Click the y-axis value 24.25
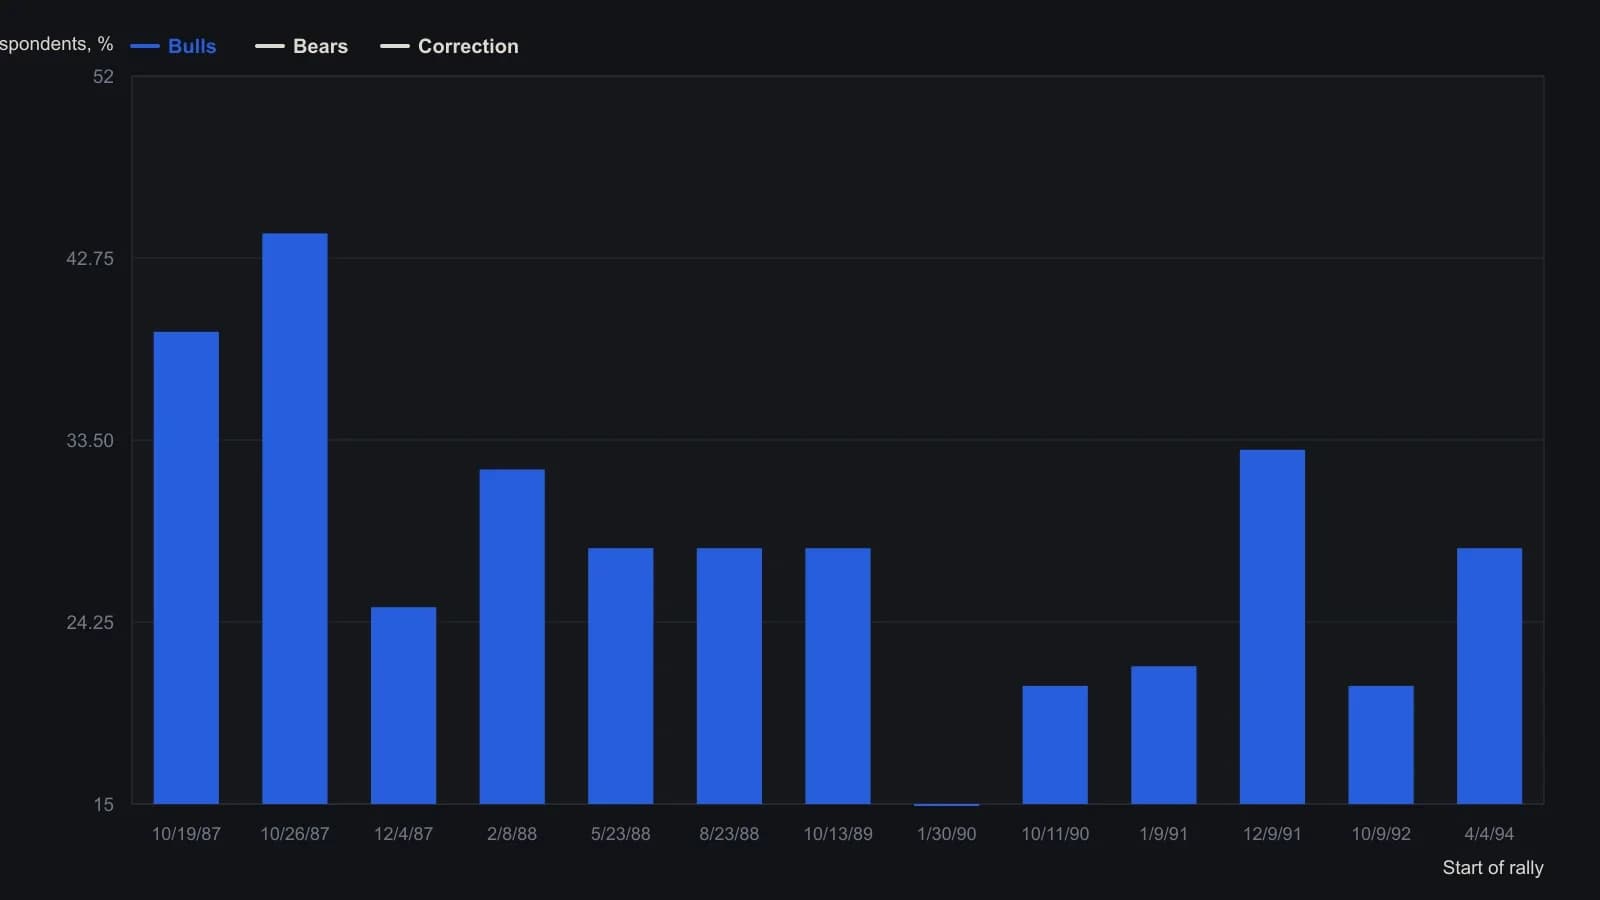This screenshot has width=1600, height=900. [x=90, y=623]
